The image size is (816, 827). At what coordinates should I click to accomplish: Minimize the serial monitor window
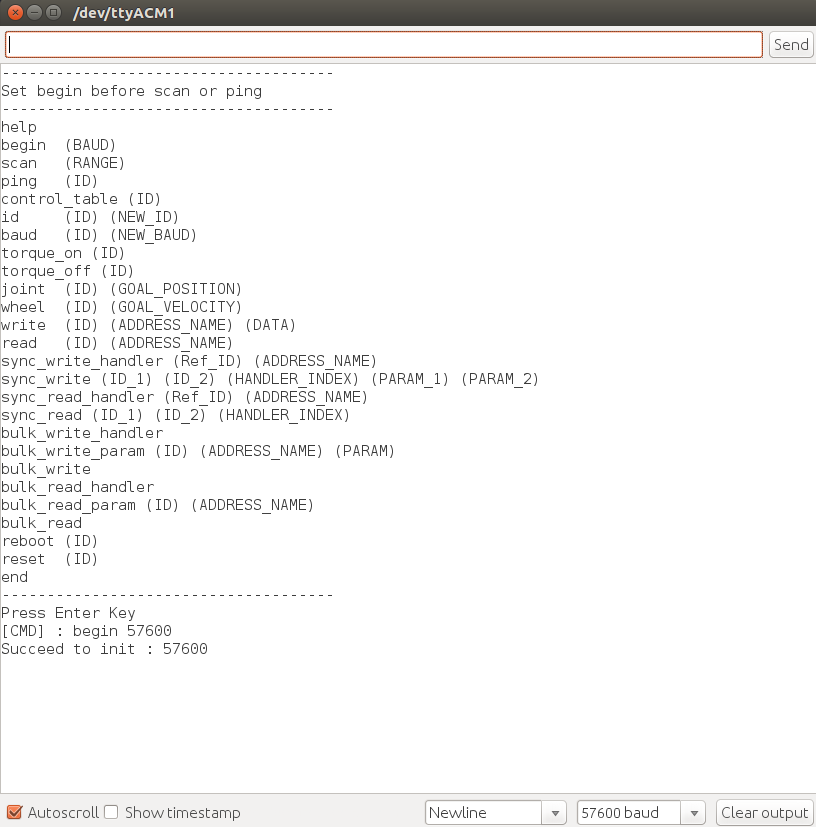pyautogui.click(x=34, y=13)
